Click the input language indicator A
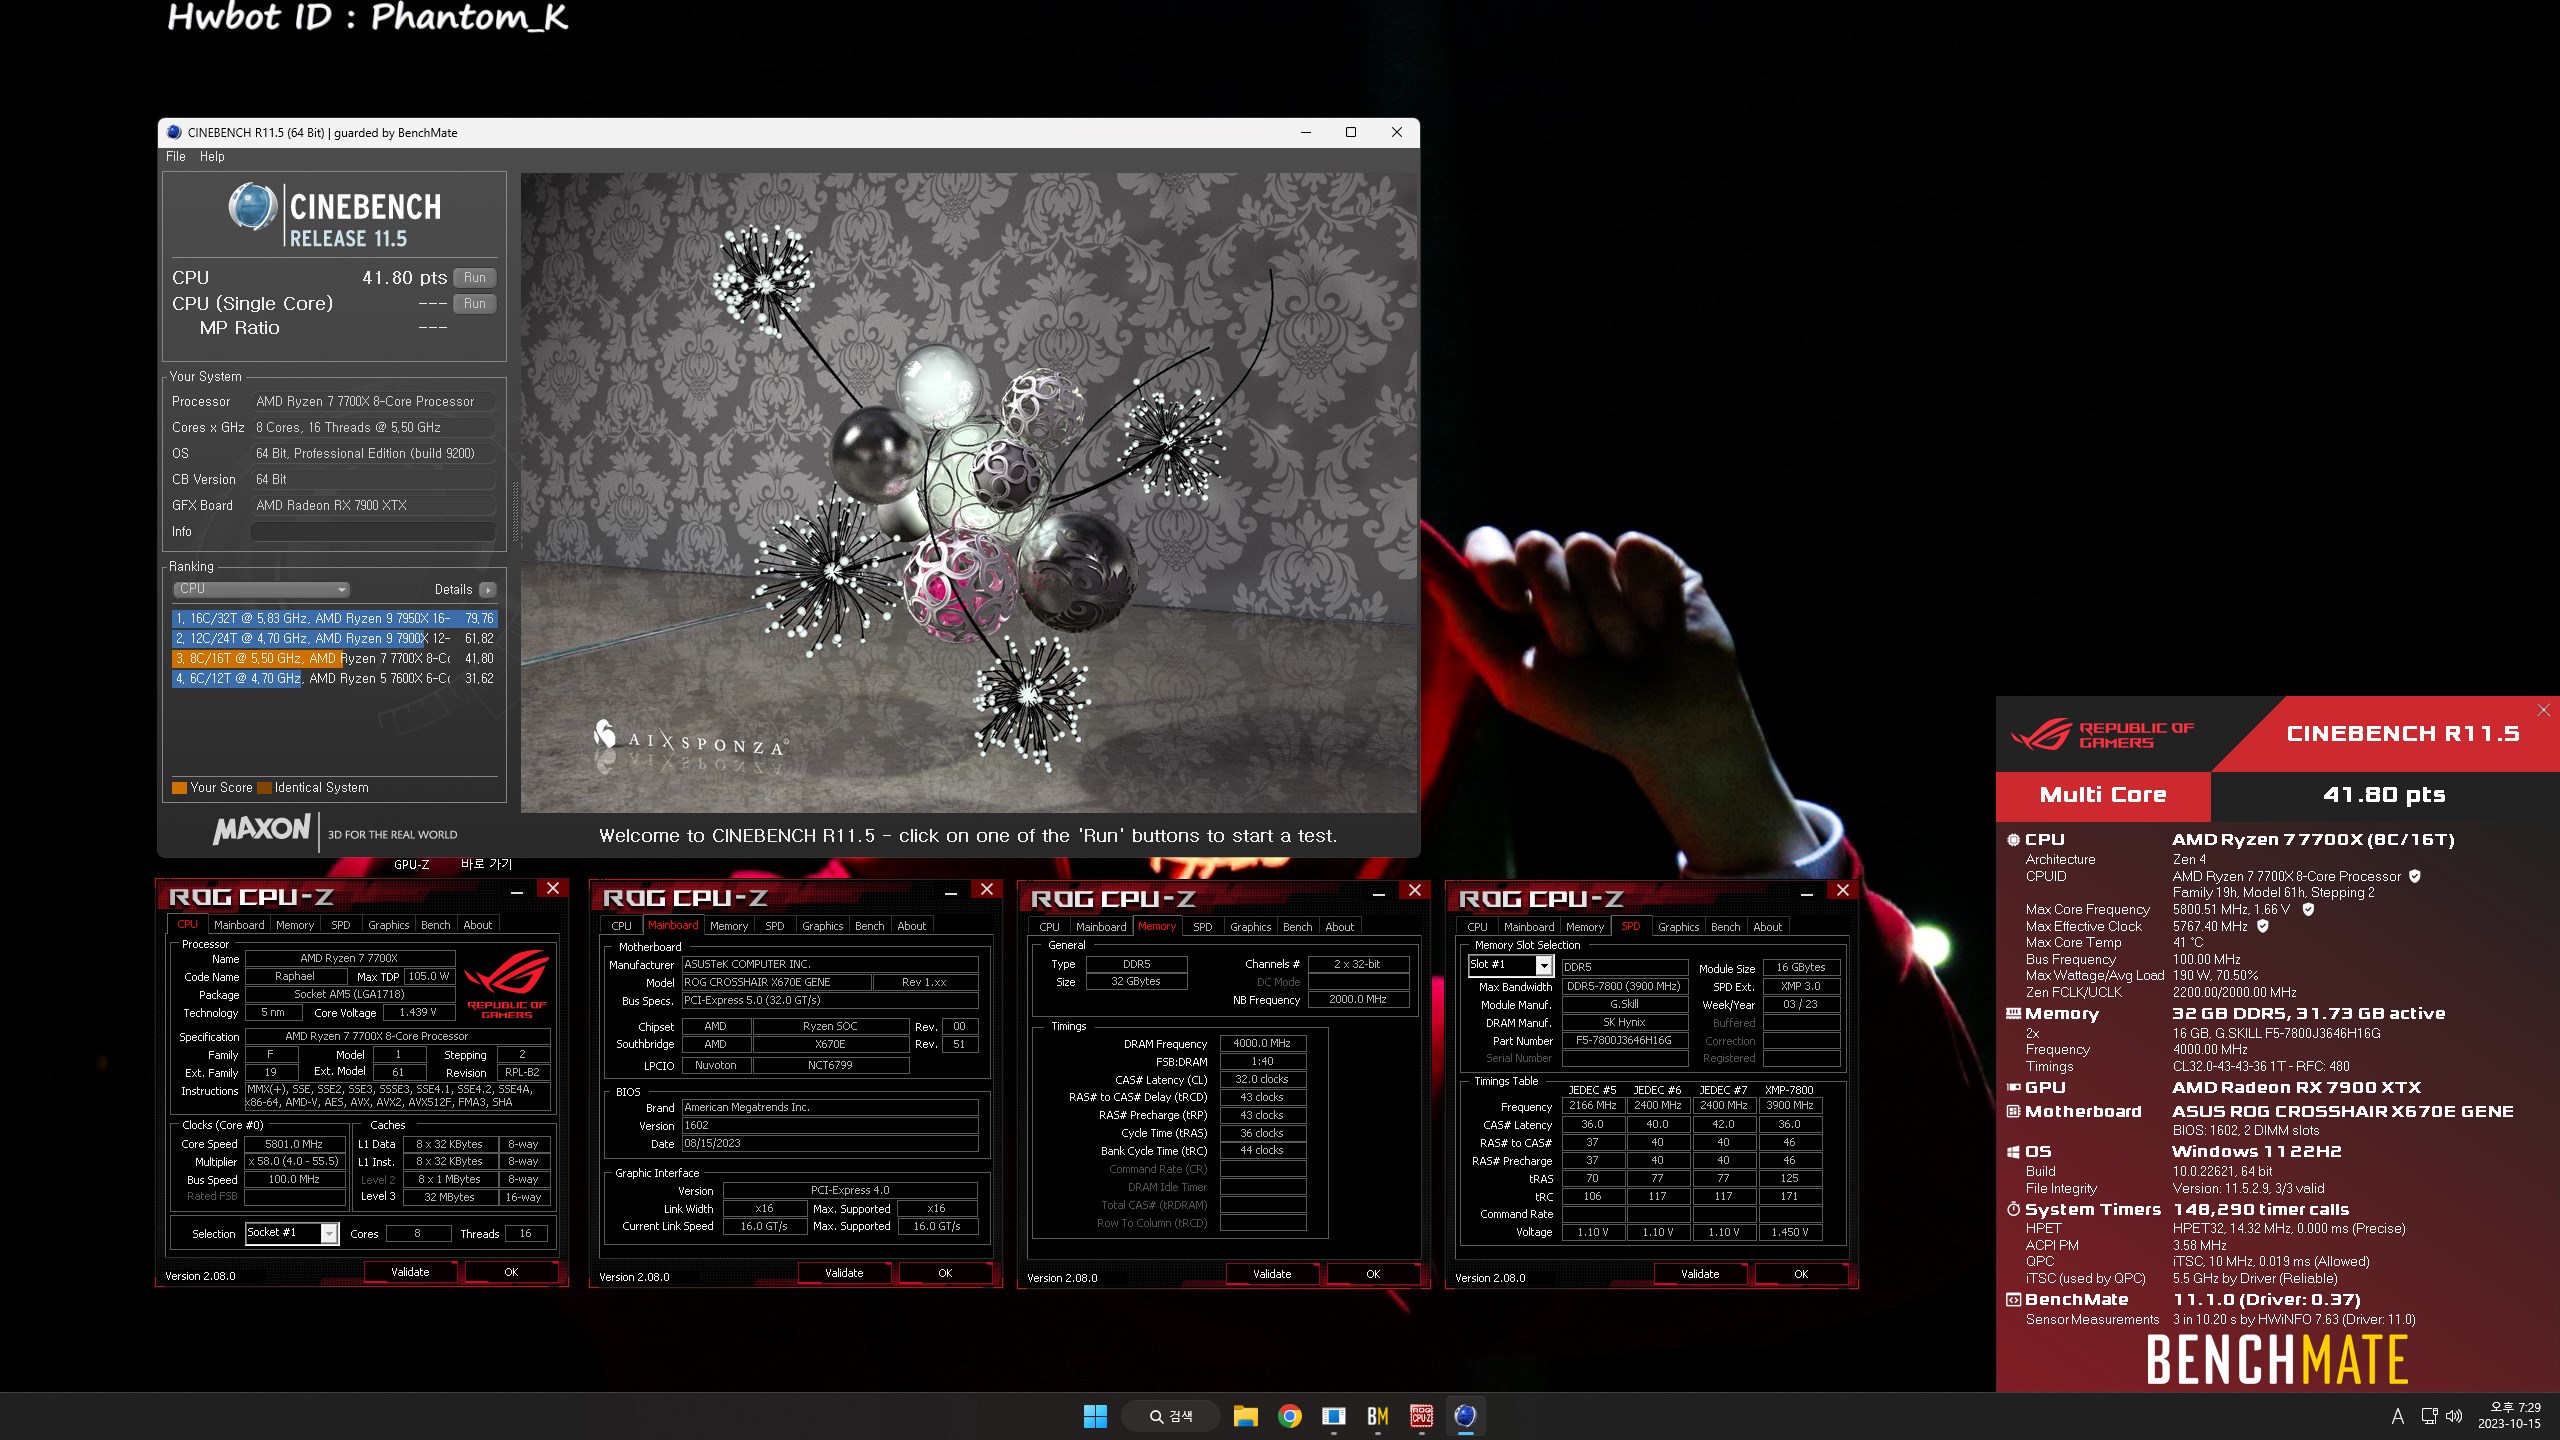Viewport: 2560px width, 1440px height. coord(2397,1416)
